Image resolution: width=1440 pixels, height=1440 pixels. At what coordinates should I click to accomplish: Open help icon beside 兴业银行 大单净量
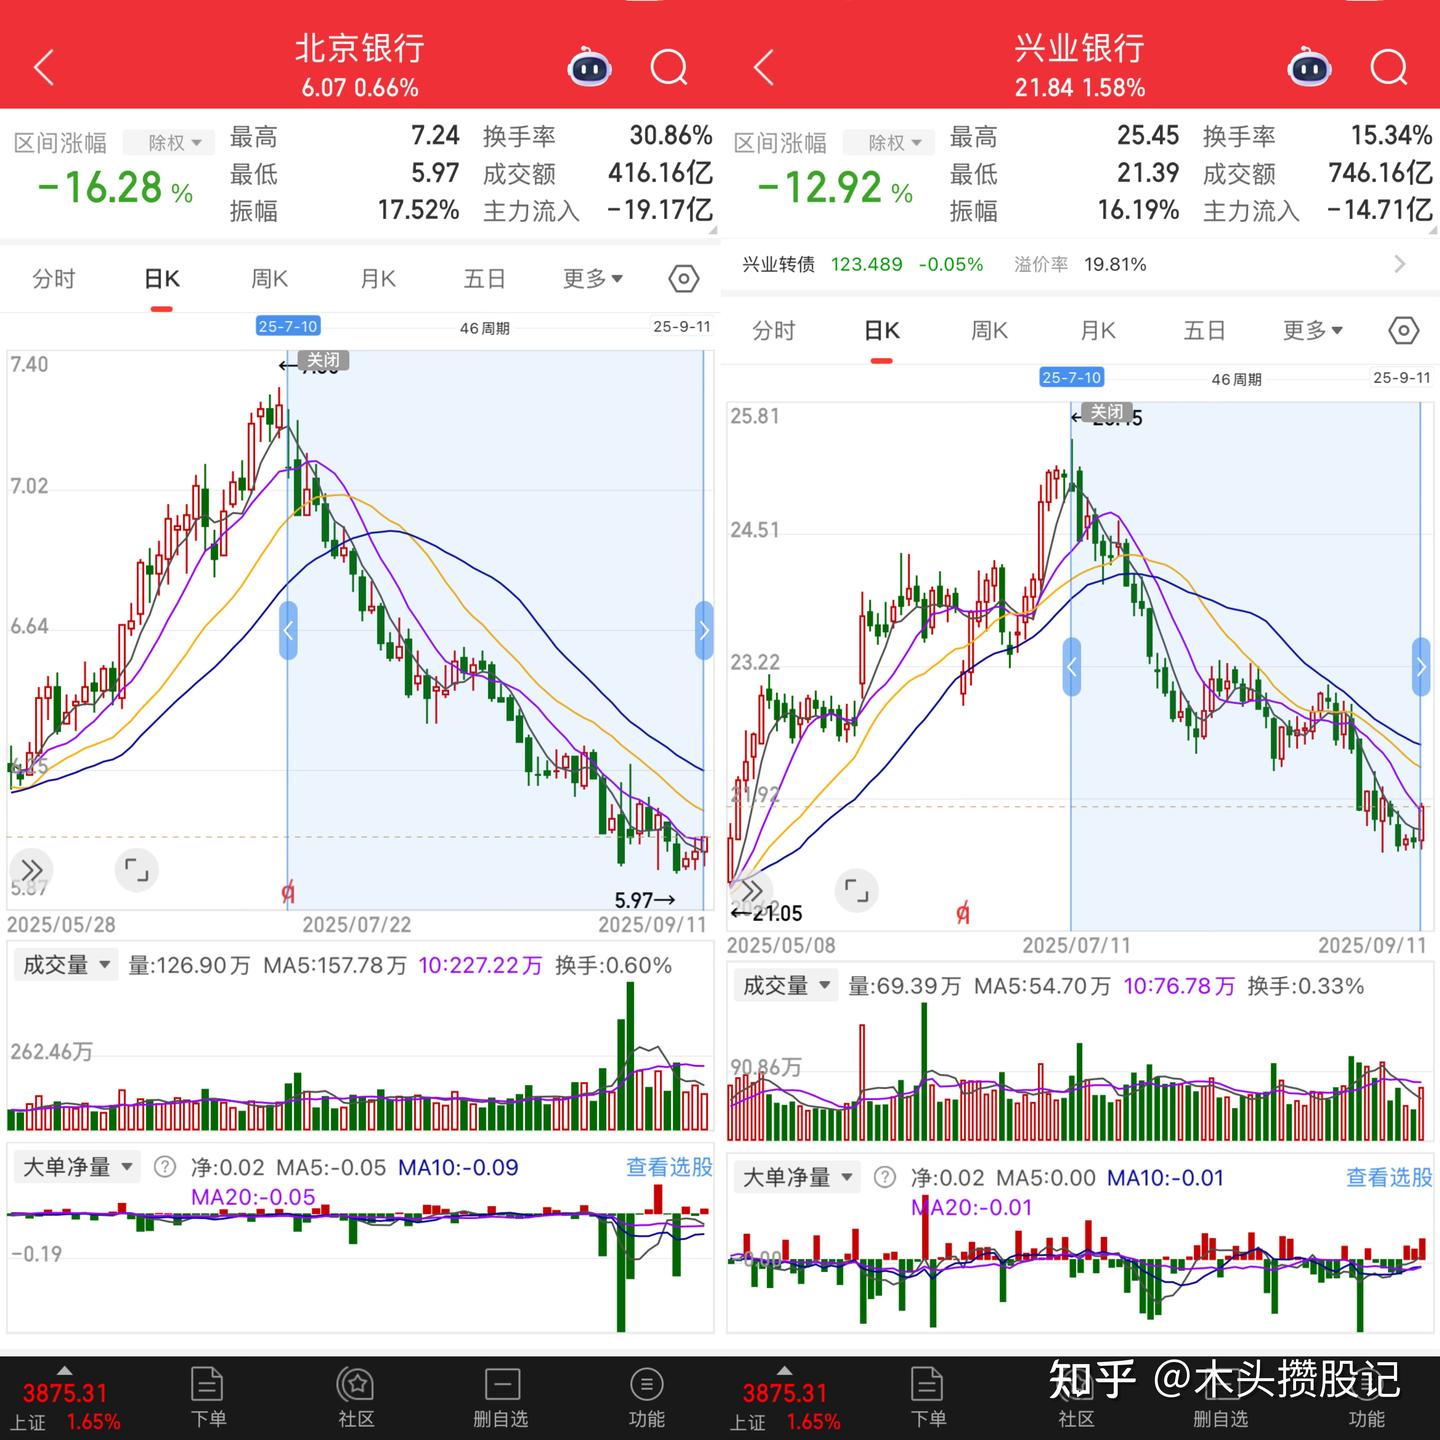point(885,1177)
